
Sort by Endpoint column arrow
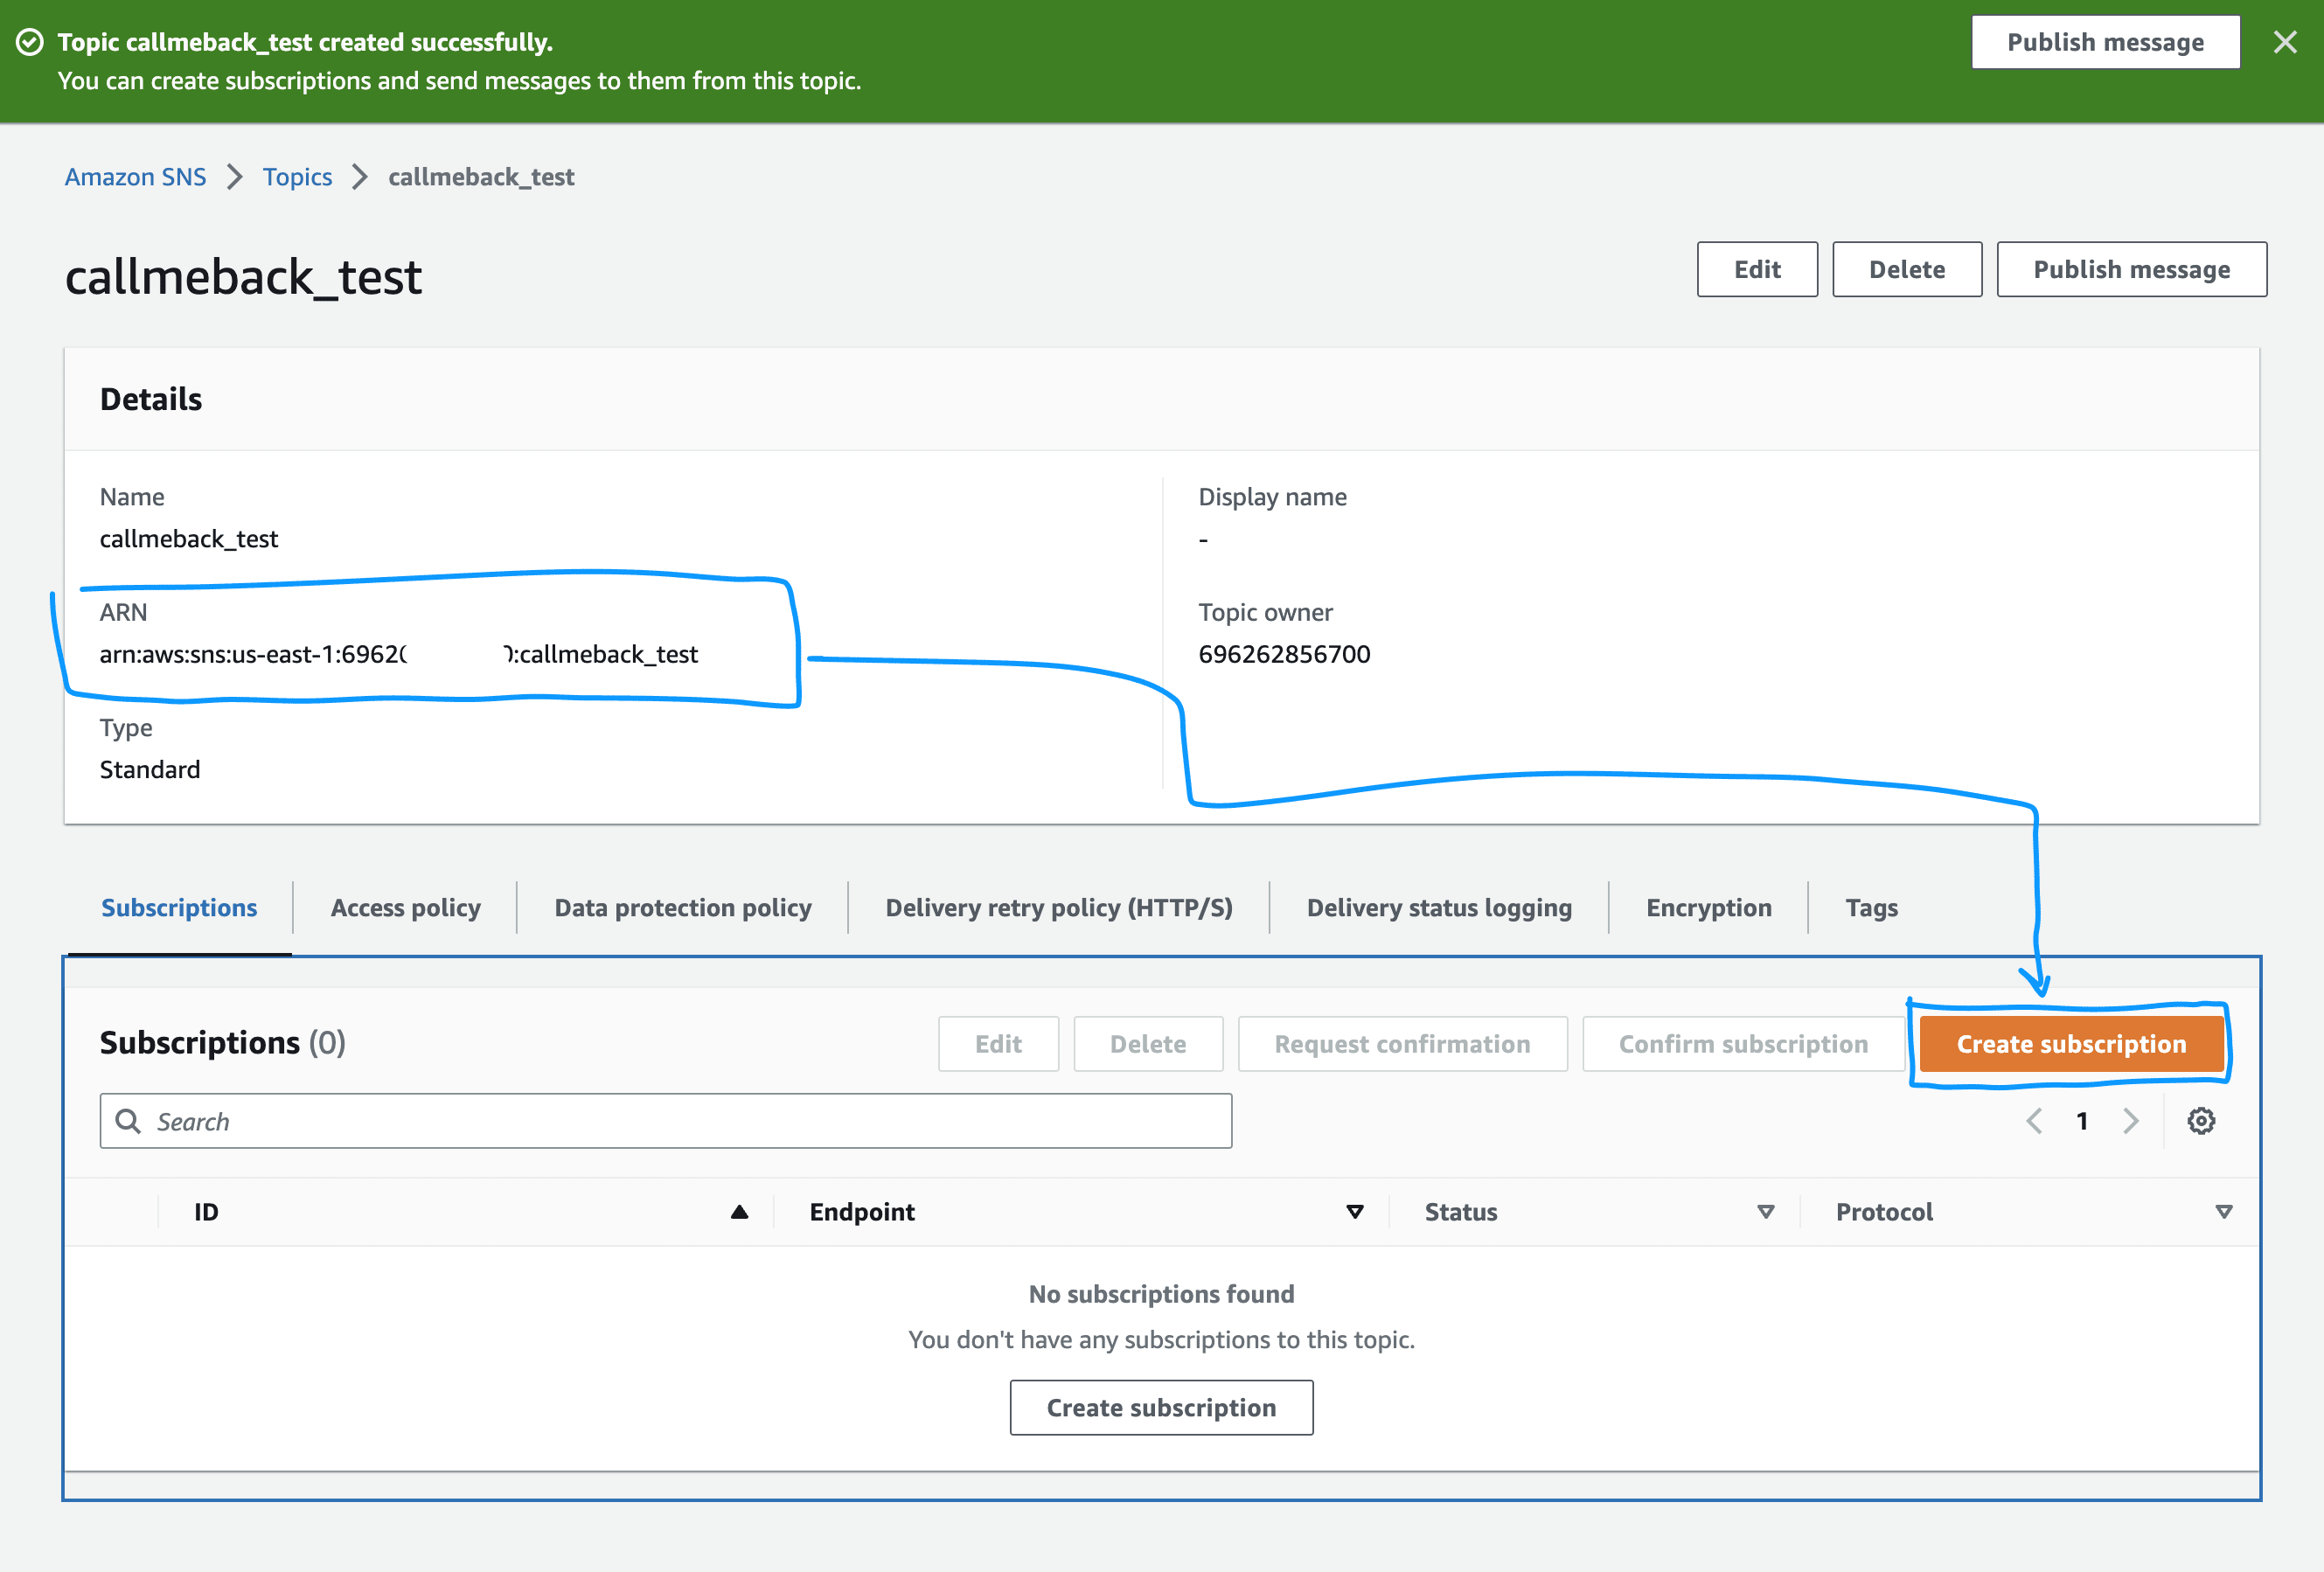[x=1355, y=1212]
